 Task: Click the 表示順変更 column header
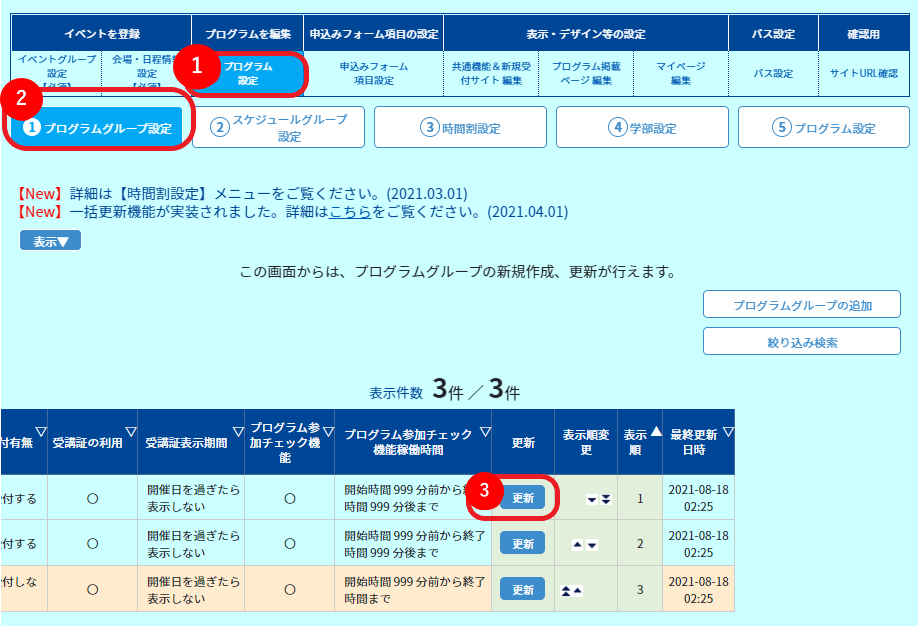[x=586, y=442]
